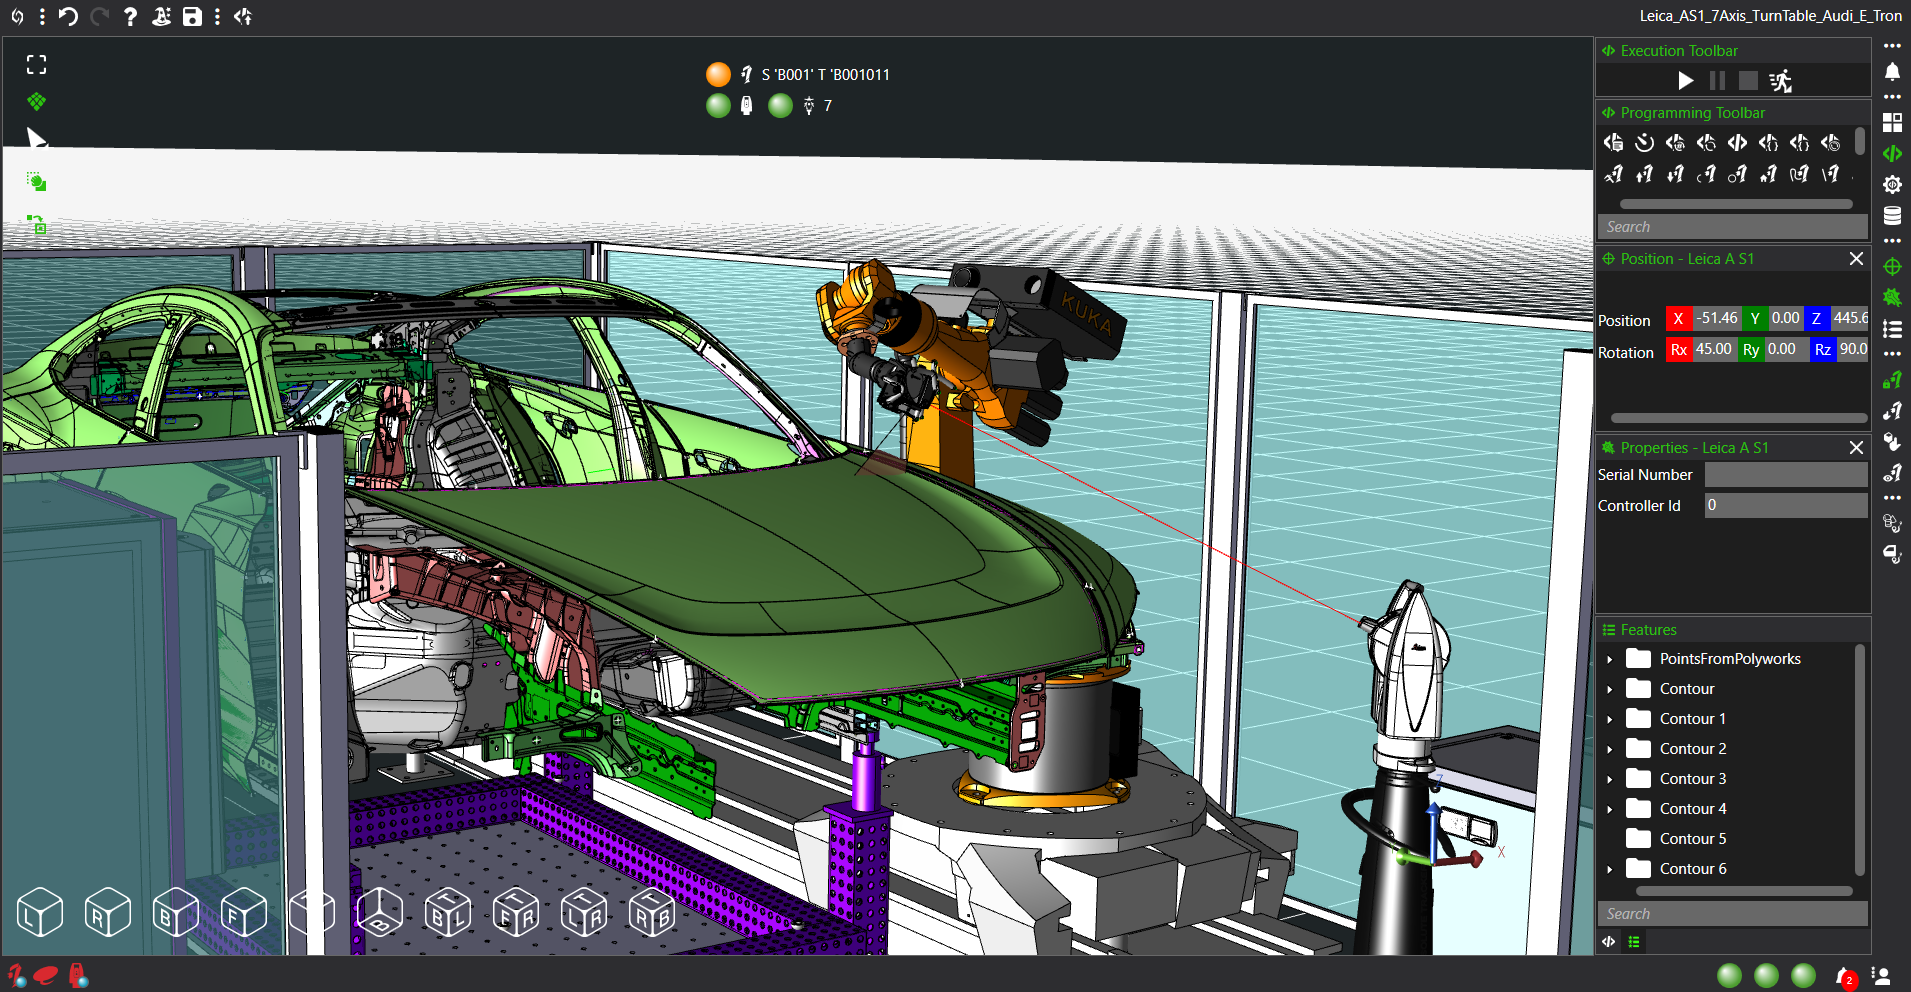The width and height of the screenshot is (1911, 992).
Task: Expand the Contour 6 folder
Action: click(1610, 869)
